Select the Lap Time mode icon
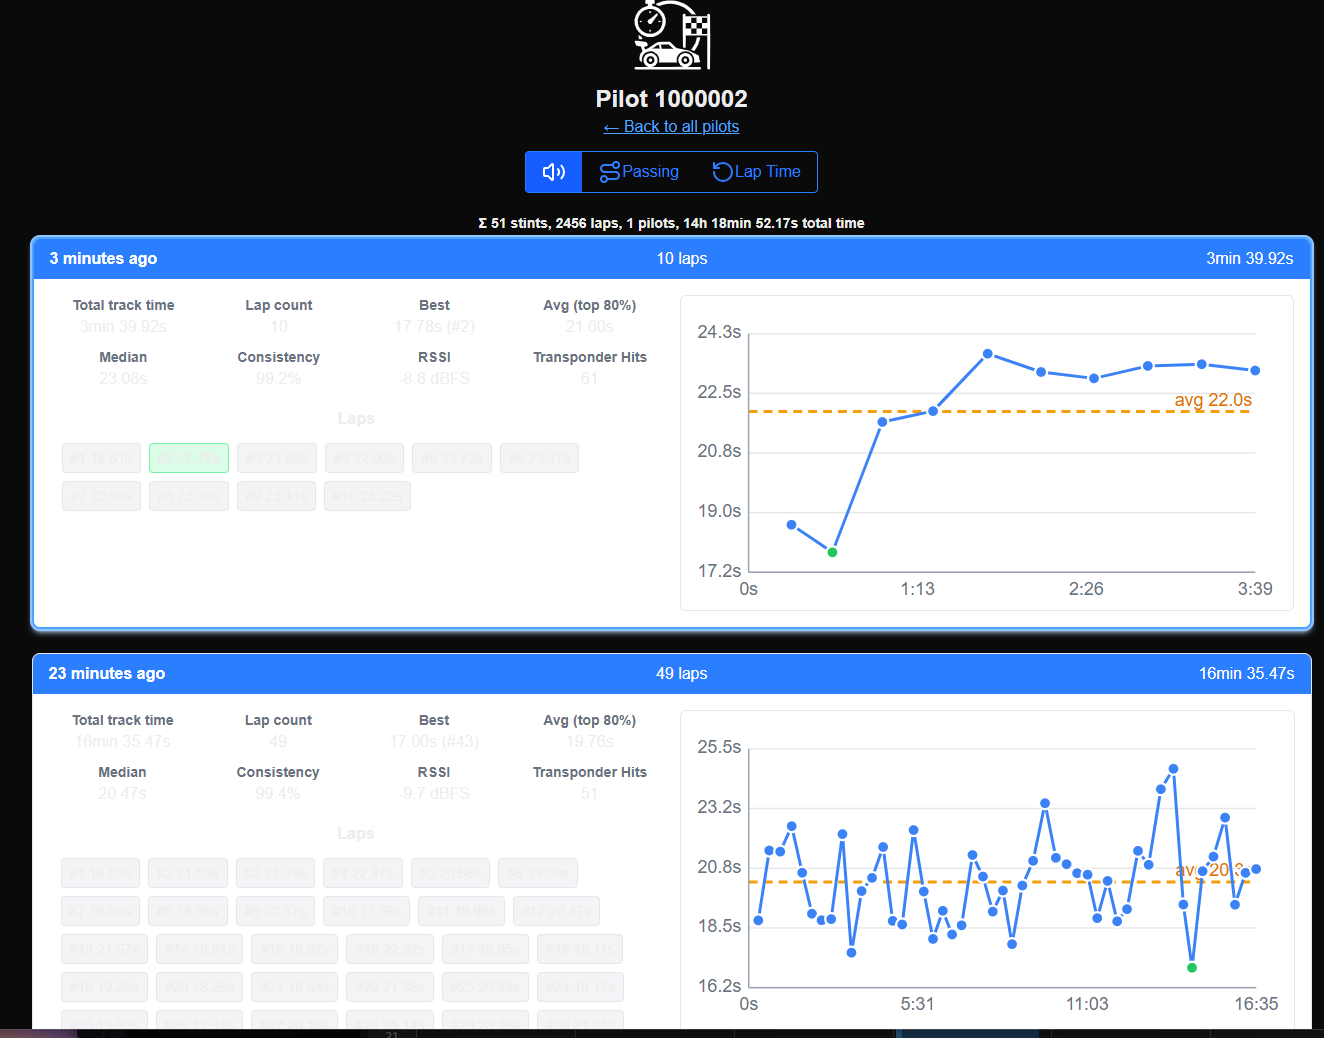This screenshot has width=1324, height=1038. click(x=722, y=172)
